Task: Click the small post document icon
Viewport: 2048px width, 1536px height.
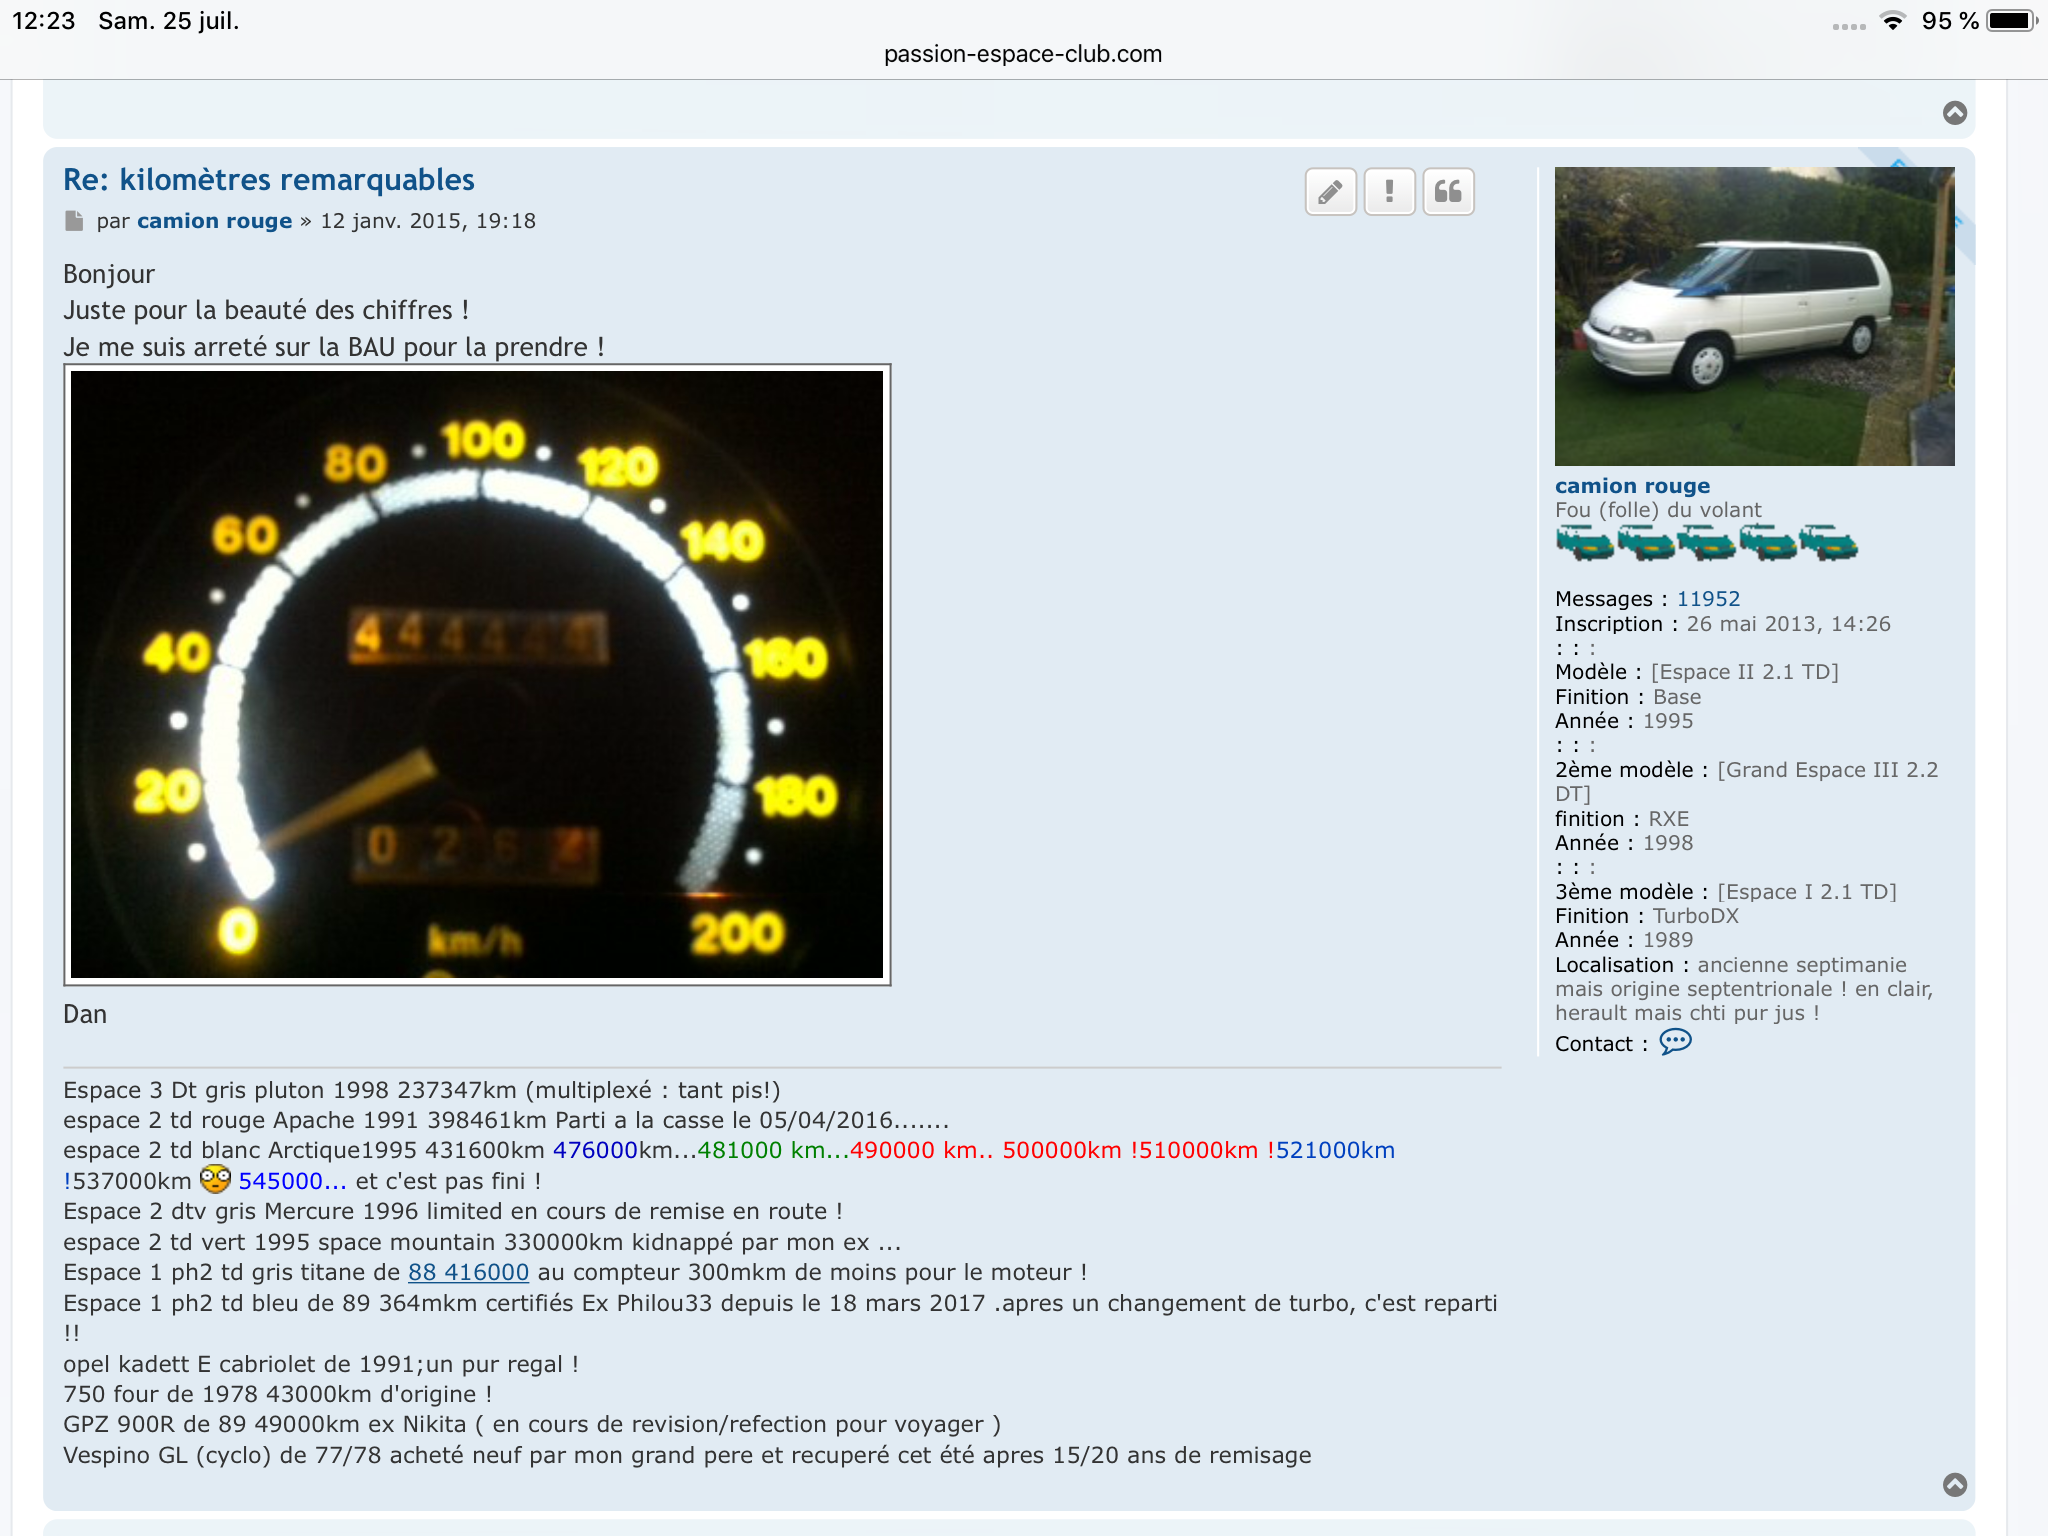Action: (74, 221)
